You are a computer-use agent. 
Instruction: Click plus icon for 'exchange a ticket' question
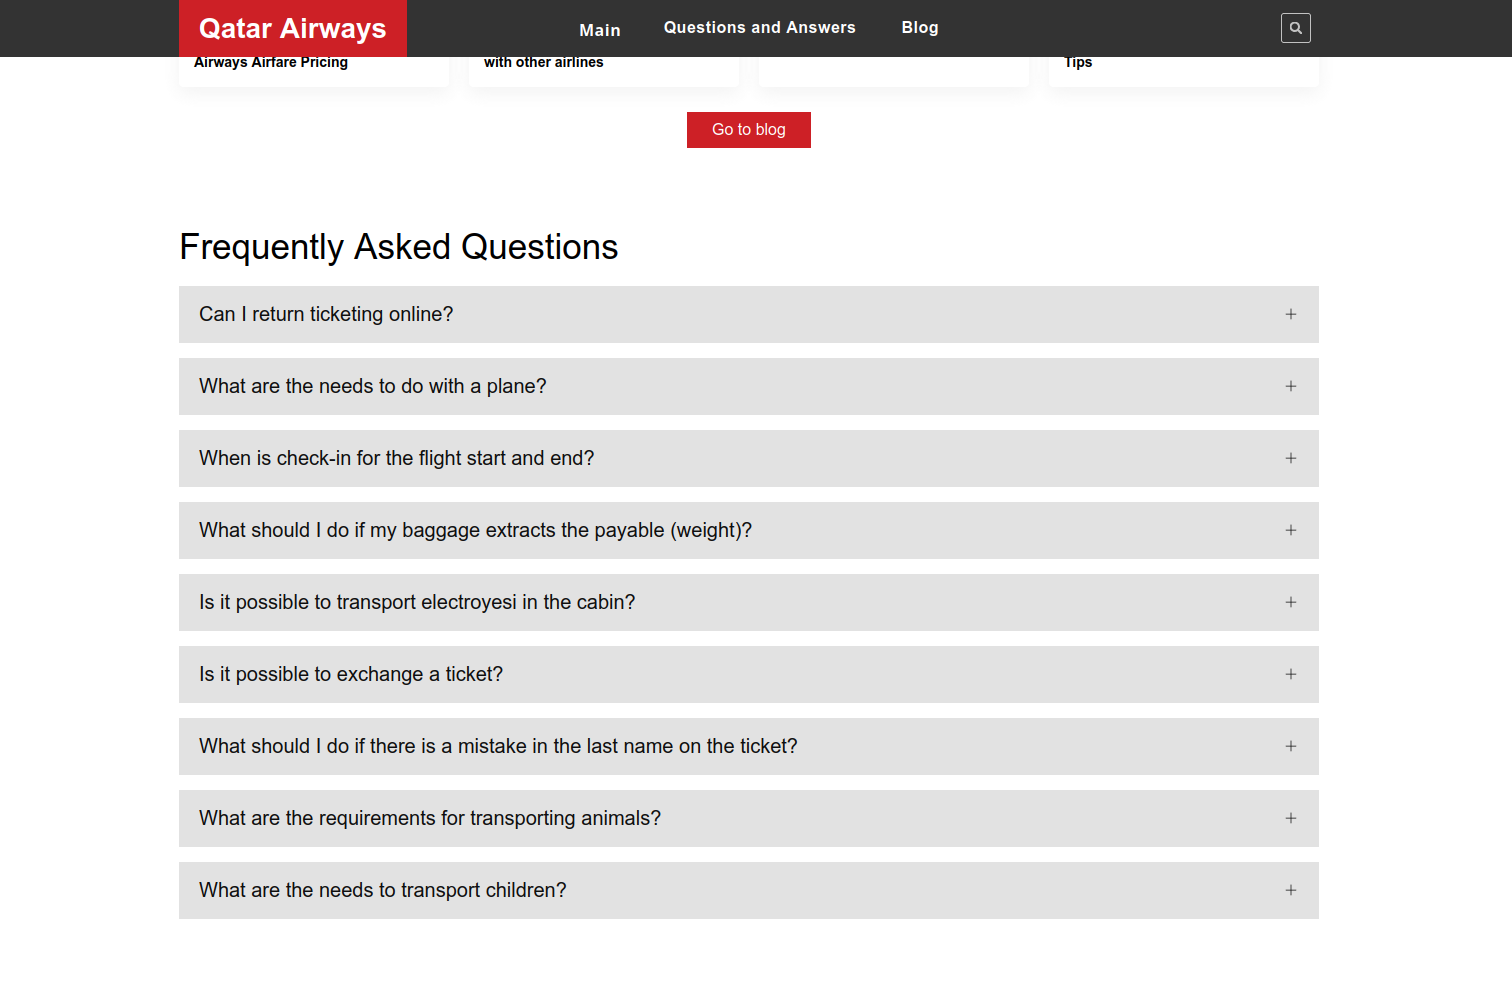[x=1290, y=674]
